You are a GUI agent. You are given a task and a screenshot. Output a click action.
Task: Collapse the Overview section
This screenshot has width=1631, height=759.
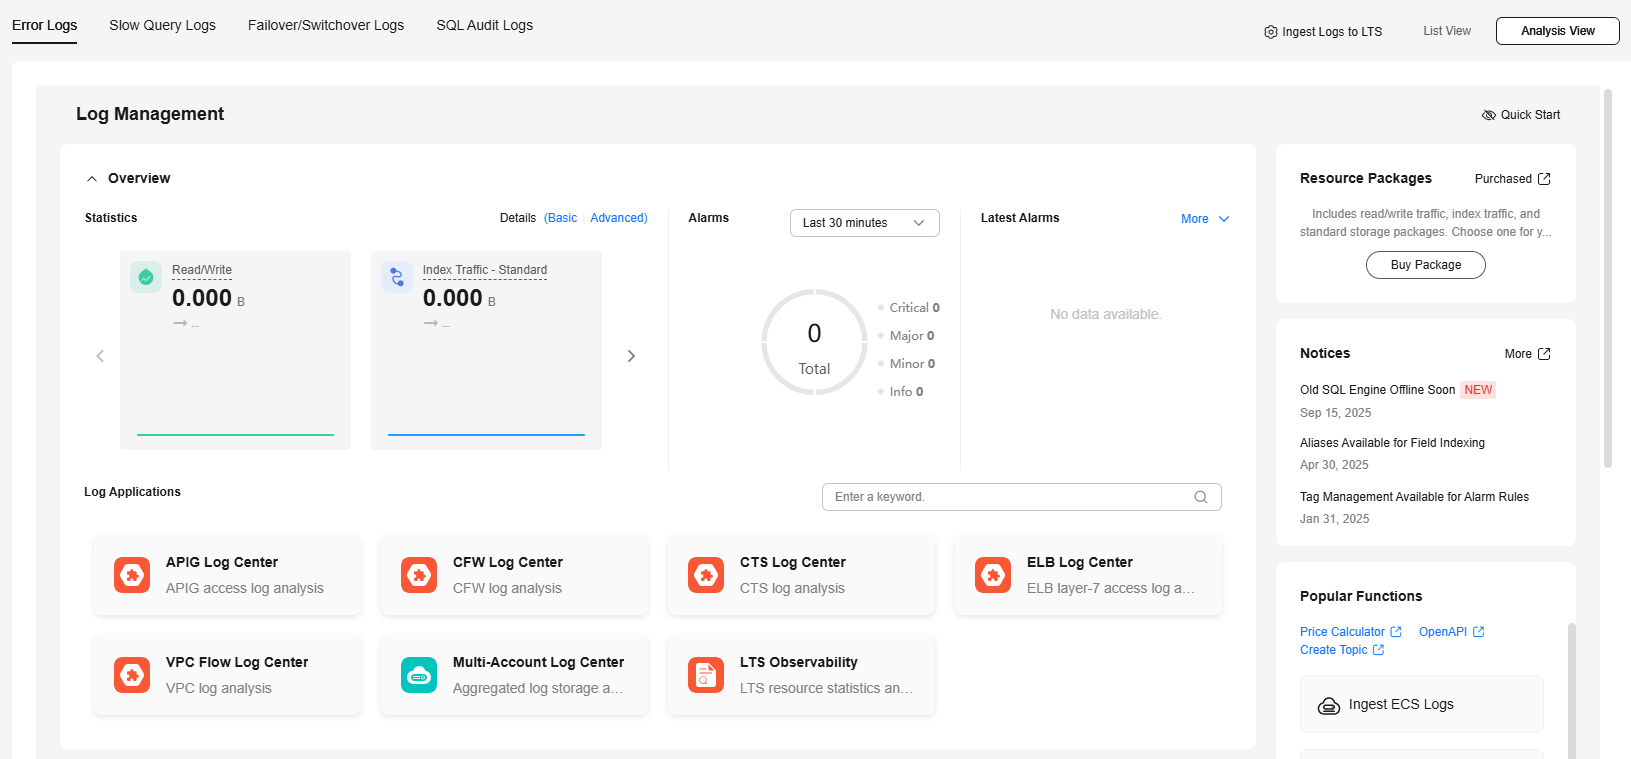[92, 179]
